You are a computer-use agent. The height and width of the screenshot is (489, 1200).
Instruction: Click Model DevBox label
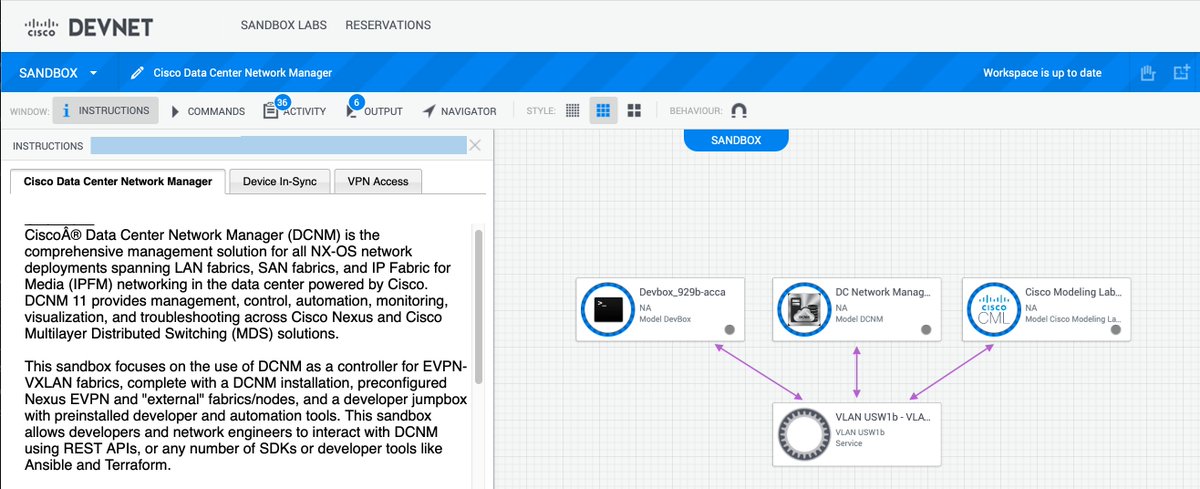665,320
